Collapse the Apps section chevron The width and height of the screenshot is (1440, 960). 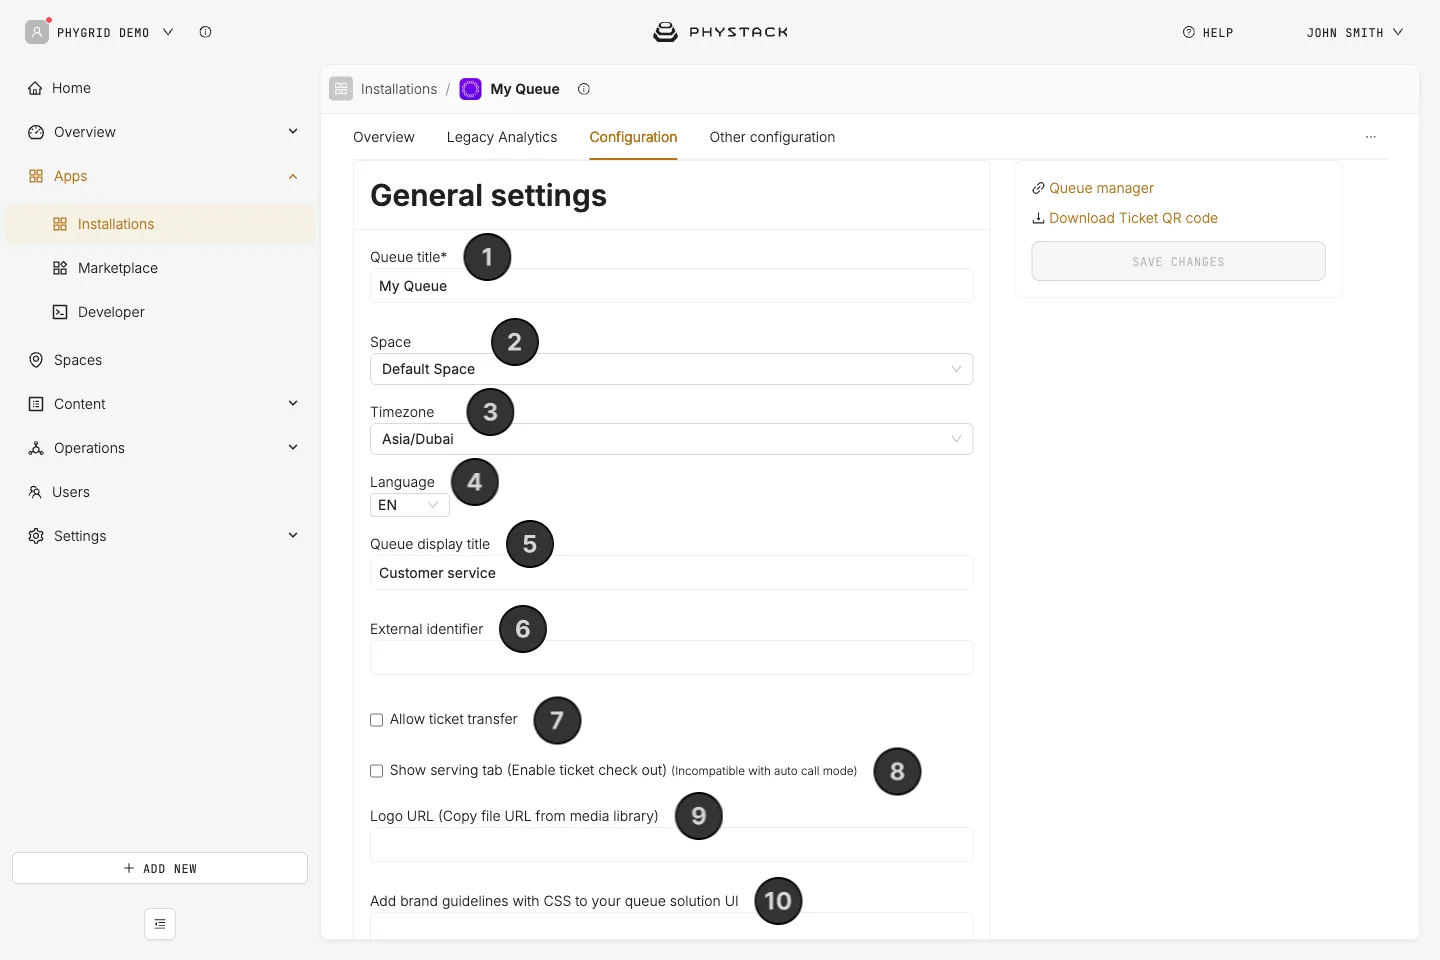coord(293,176)
